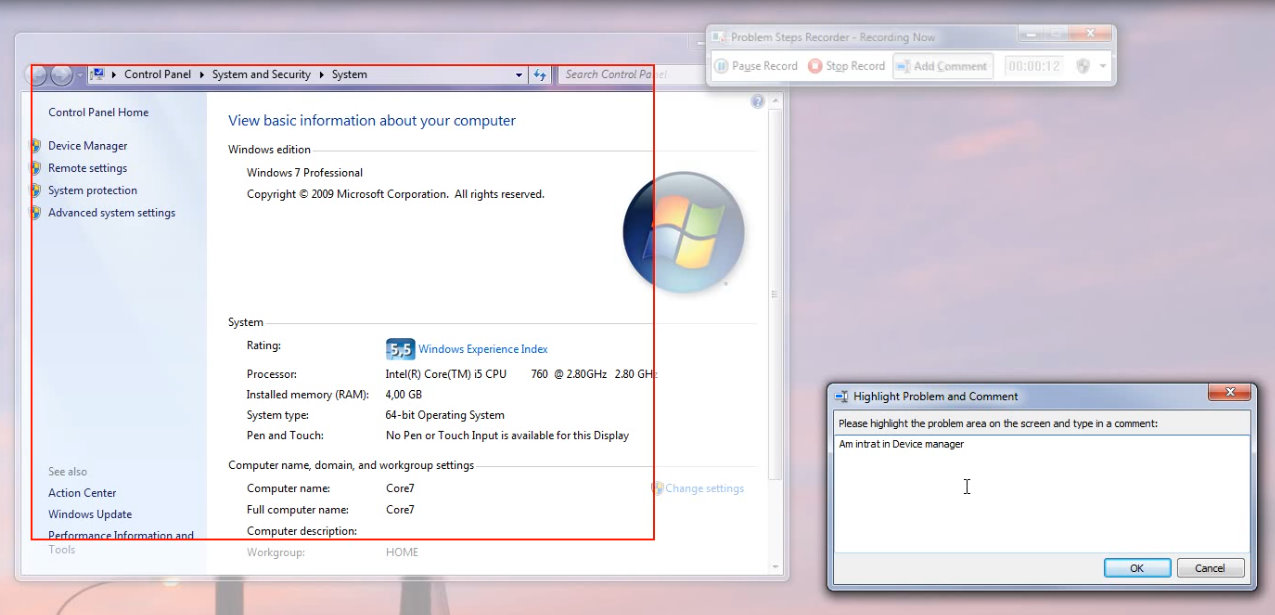
Task: Click the Control Panel address bar icon
Action: click(98, 74)
